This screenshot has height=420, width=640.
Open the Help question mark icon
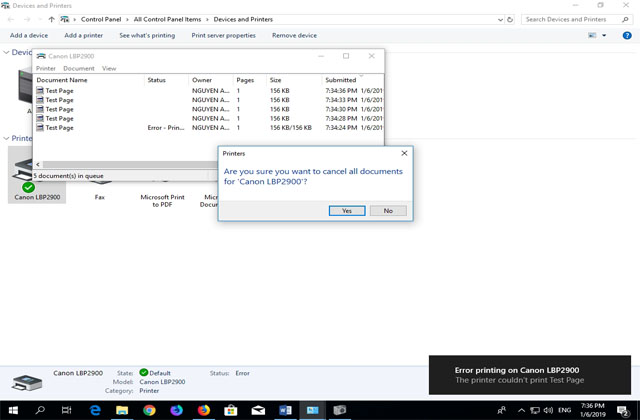point(627,36)
